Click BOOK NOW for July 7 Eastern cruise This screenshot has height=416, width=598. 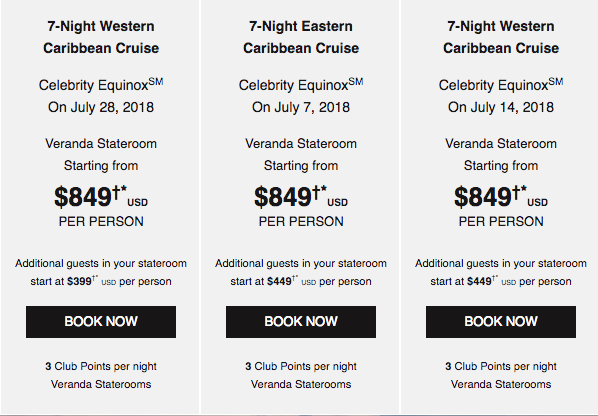pyautogui.click(x=301, y=322)
